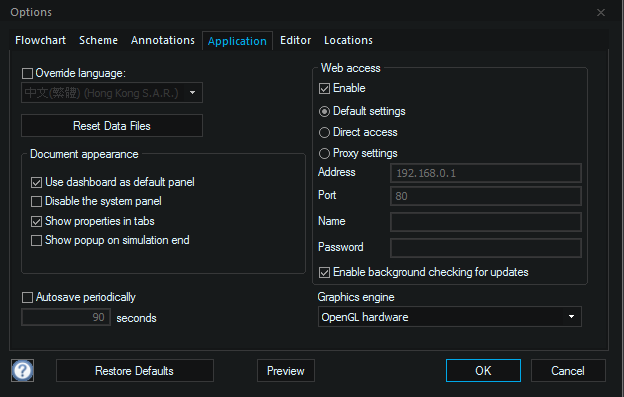Select the Application tab
Viewport: 624px width, 397px height.
click(237, 41)
